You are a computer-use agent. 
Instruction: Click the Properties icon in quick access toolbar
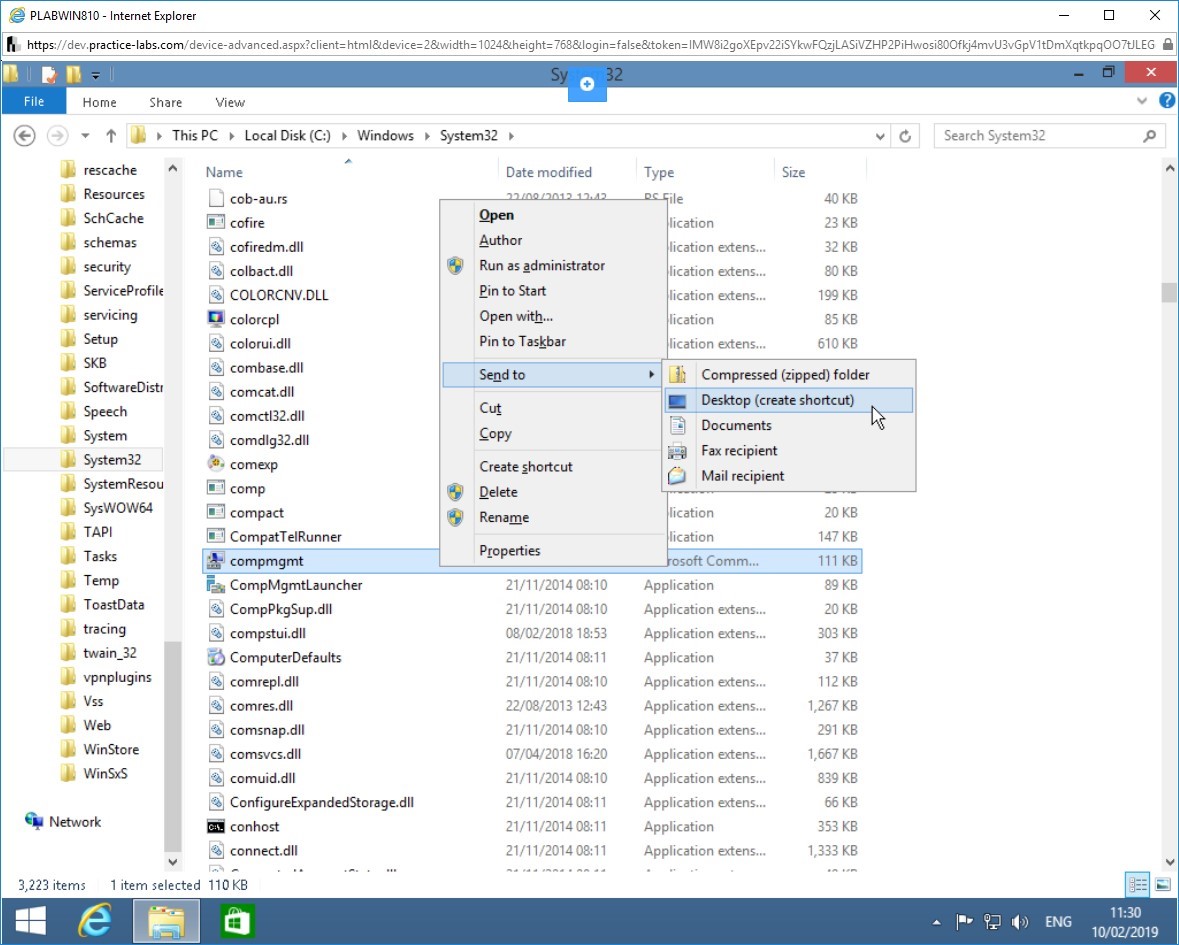(x=50, y=74)
